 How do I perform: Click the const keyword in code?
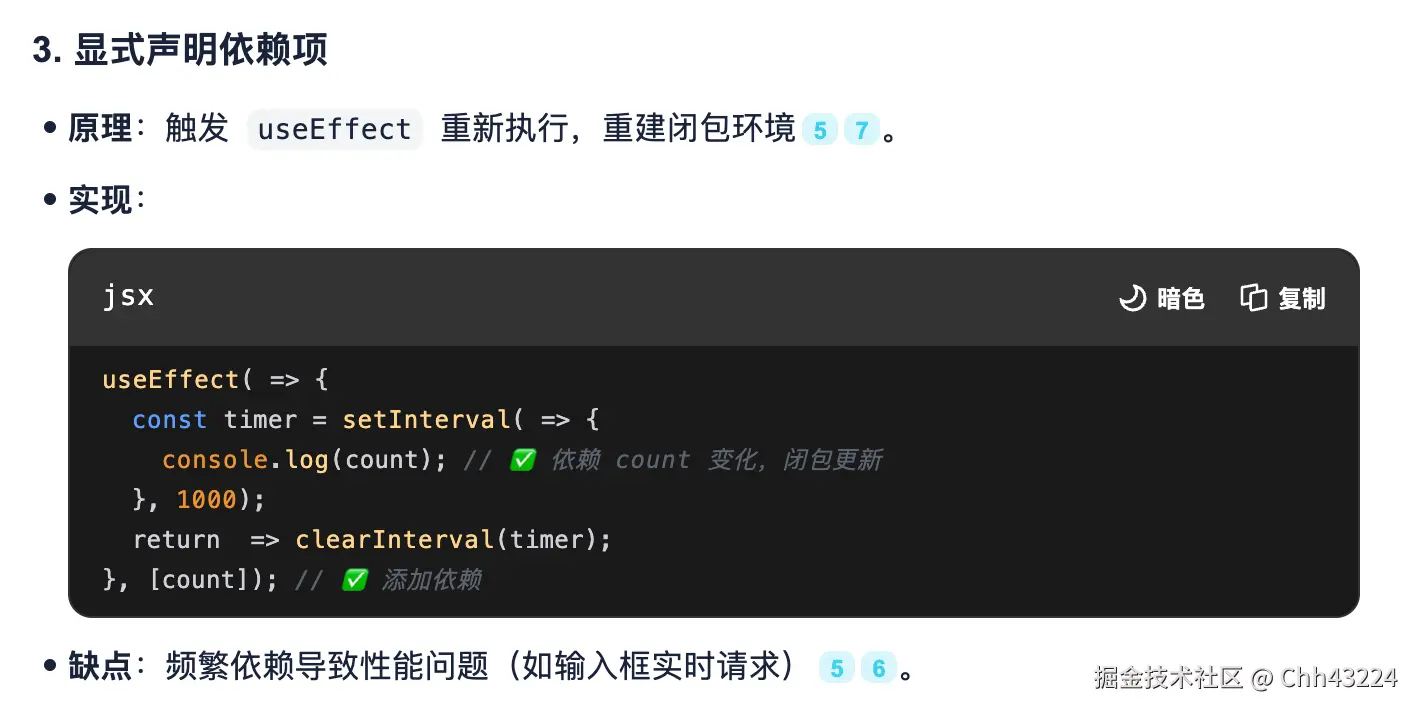click(169, 420)
